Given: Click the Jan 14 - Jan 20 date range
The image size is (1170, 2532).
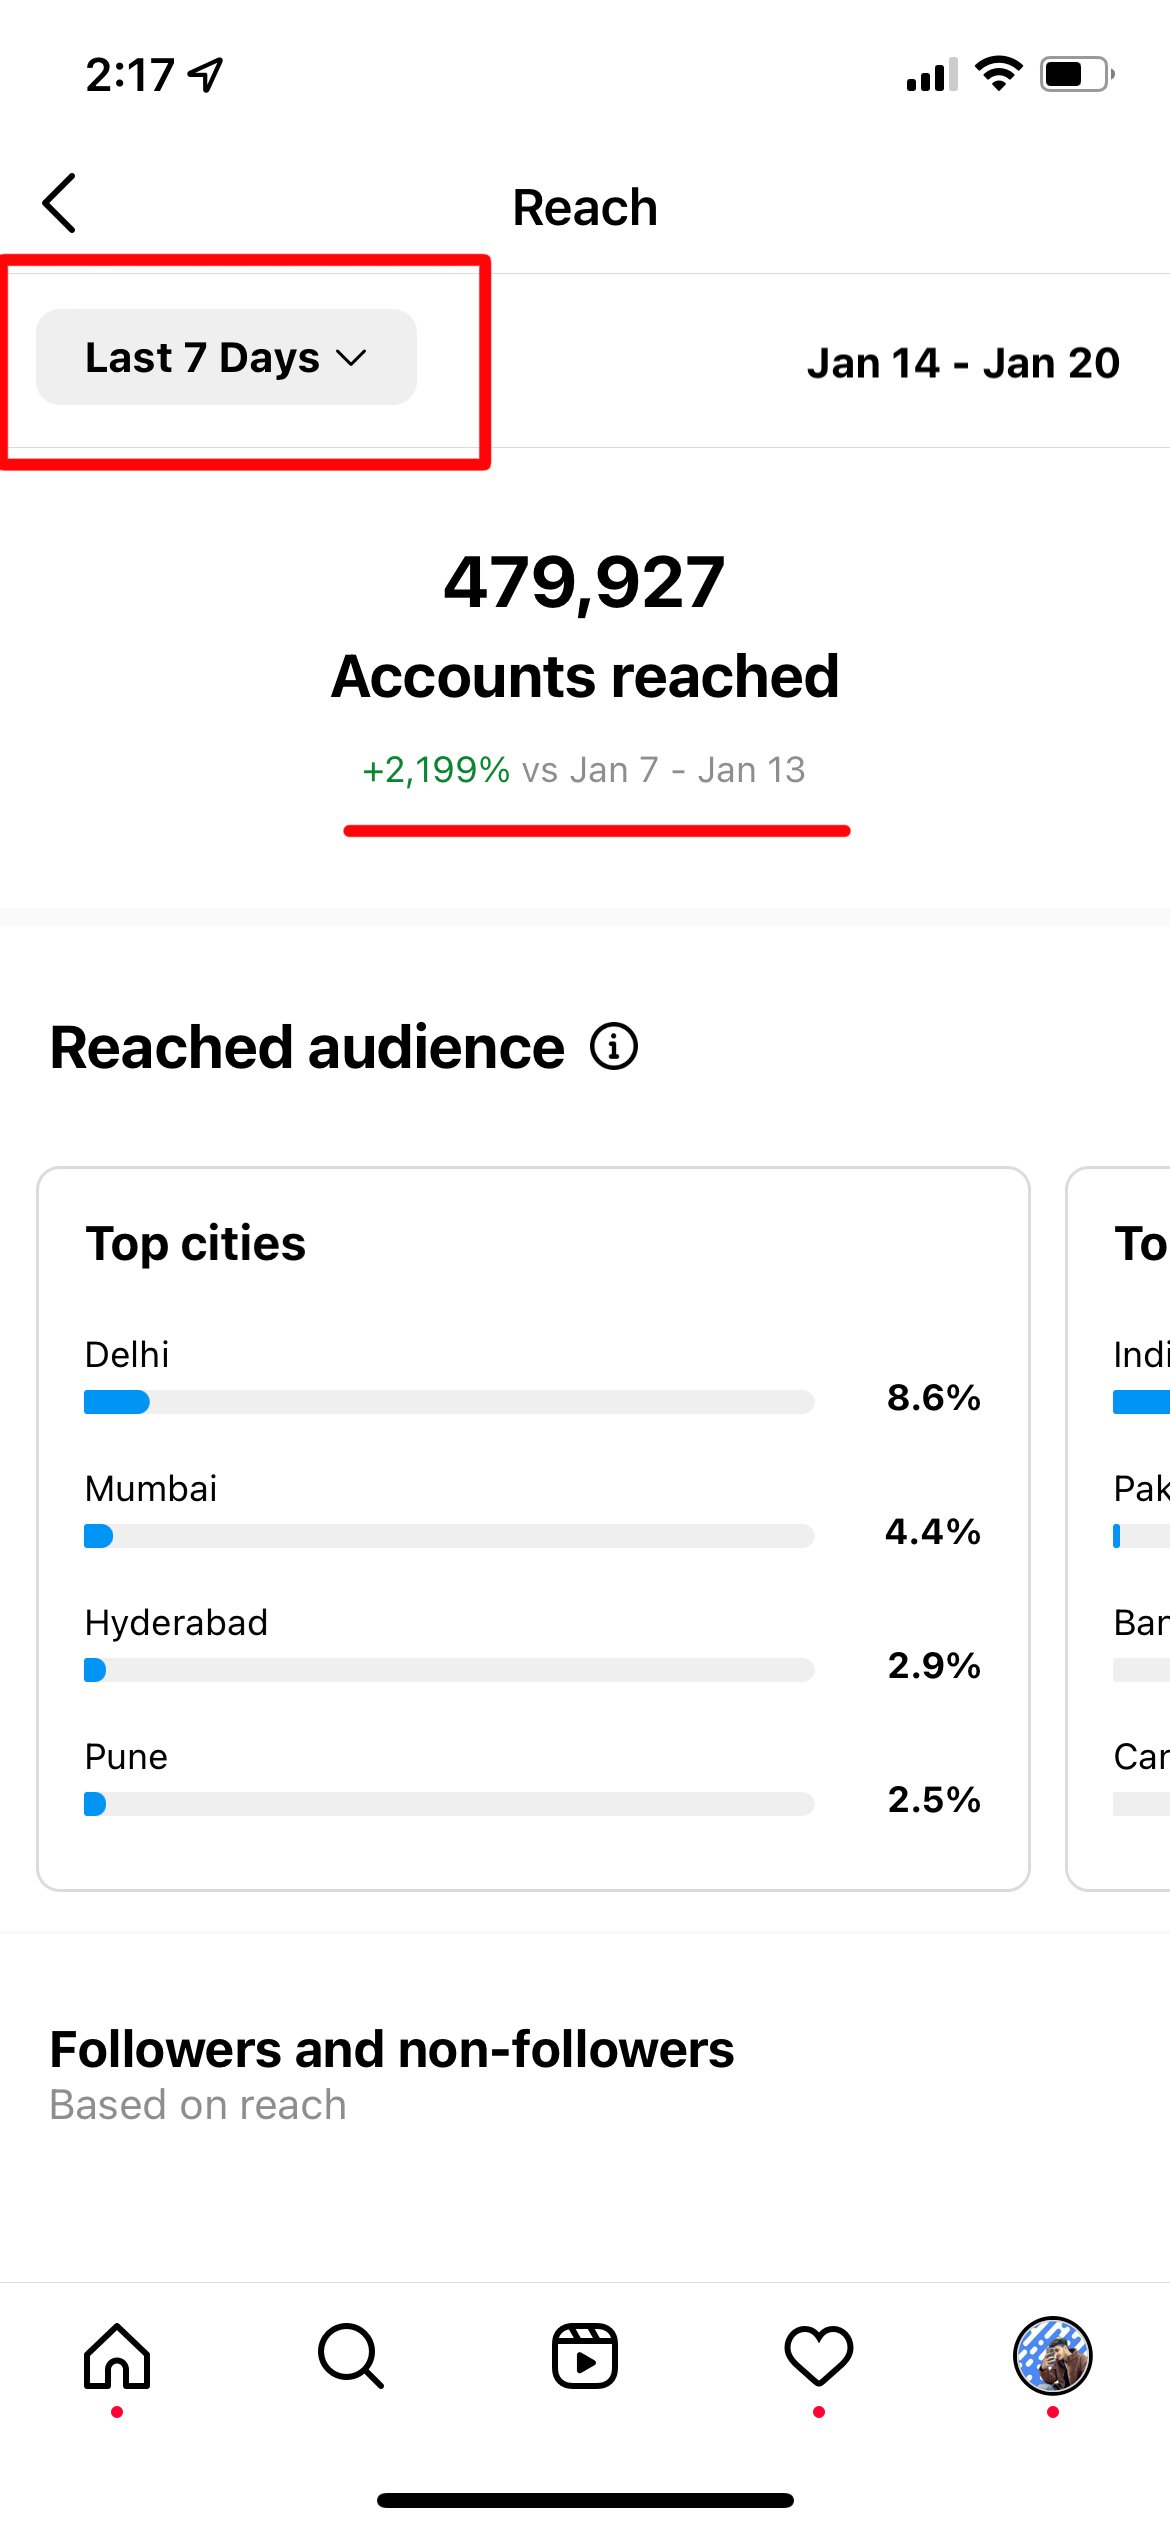Looking at the screenshot, I should click(x=963, y=363).
